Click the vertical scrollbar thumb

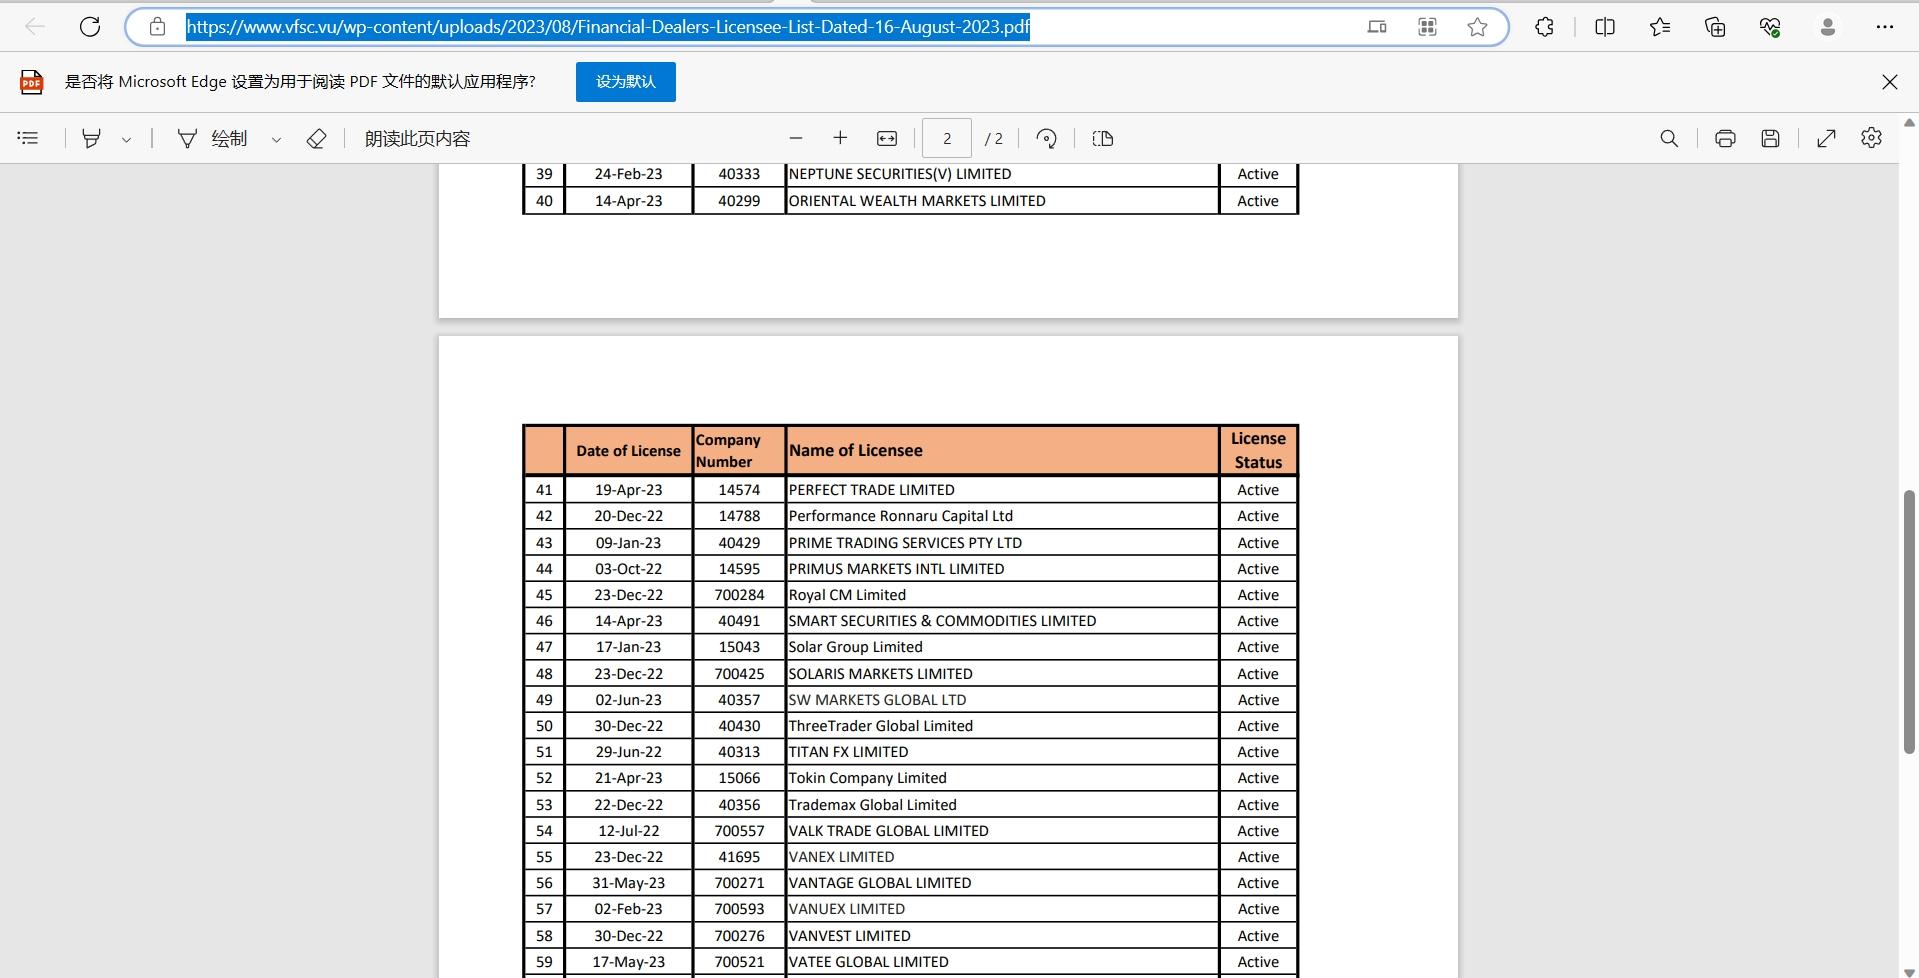coord(1909,622)
